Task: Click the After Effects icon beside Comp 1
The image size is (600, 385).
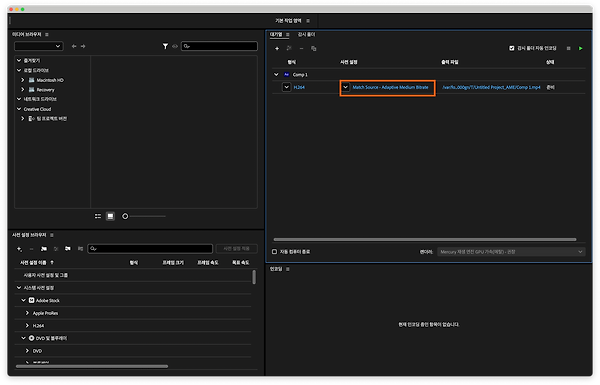Action: (287, 75)
